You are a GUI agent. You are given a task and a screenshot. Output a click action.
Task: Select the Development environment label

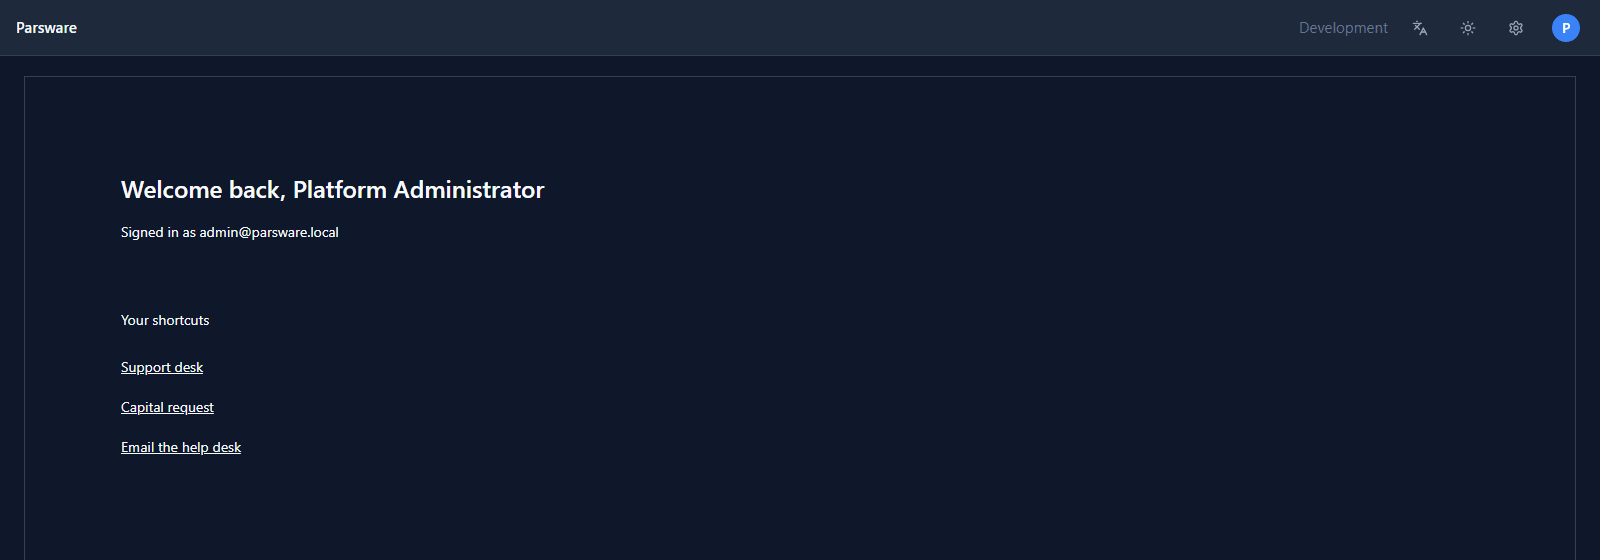tap(1343, 28)
